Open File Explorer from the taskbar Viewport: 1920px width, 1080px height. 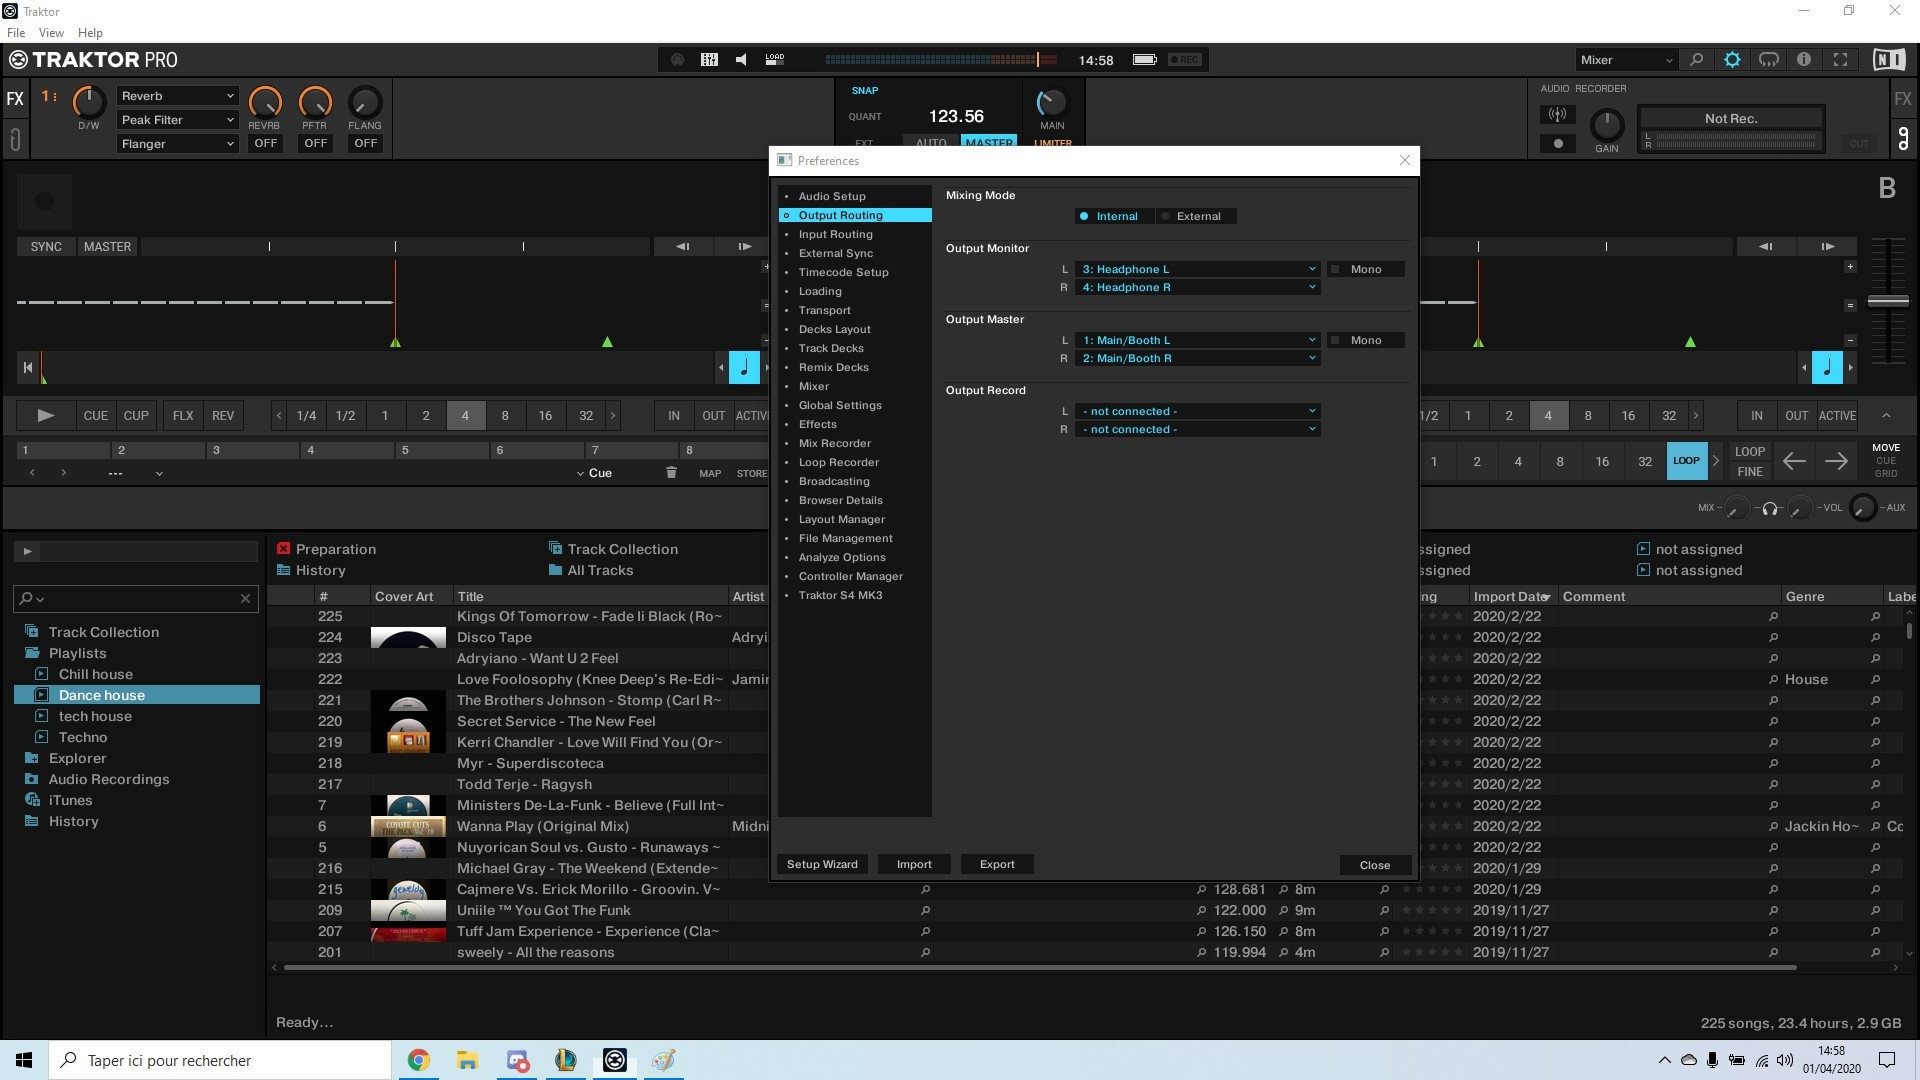pyautogui.click(x=467, y=1060)
